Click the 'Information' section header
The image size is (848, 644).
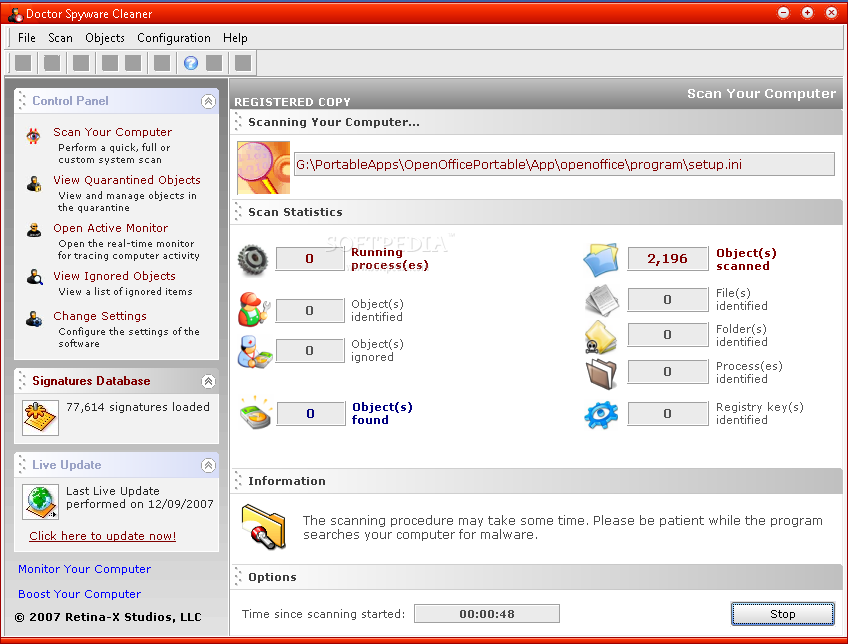pos(287,481)
